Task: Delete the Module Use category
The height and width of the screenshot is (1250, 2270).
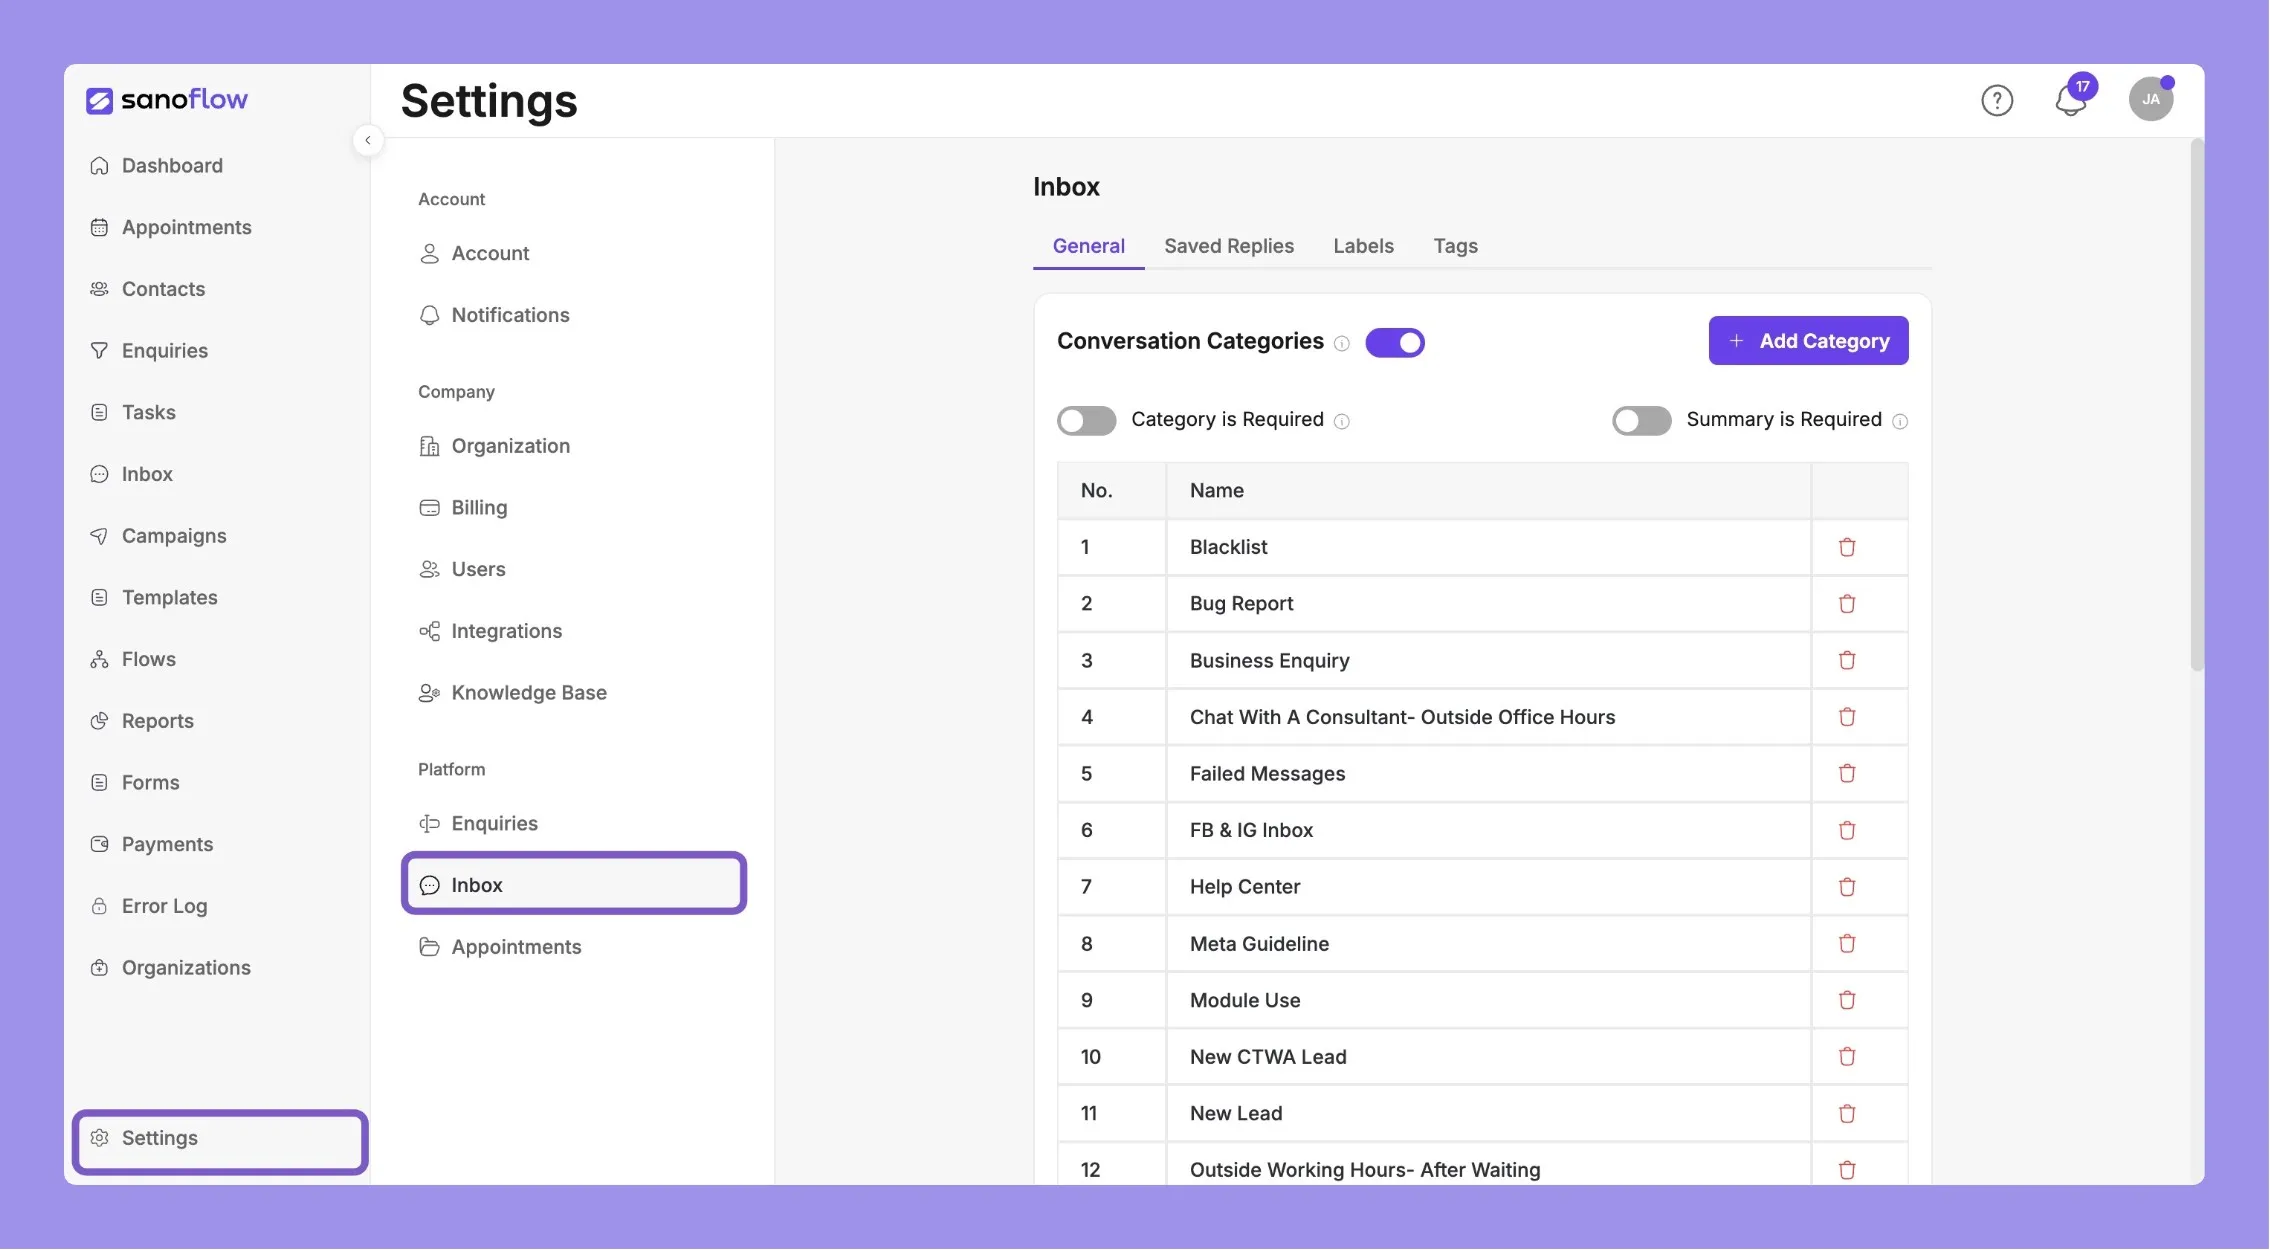Action: pos(1847,1000)
